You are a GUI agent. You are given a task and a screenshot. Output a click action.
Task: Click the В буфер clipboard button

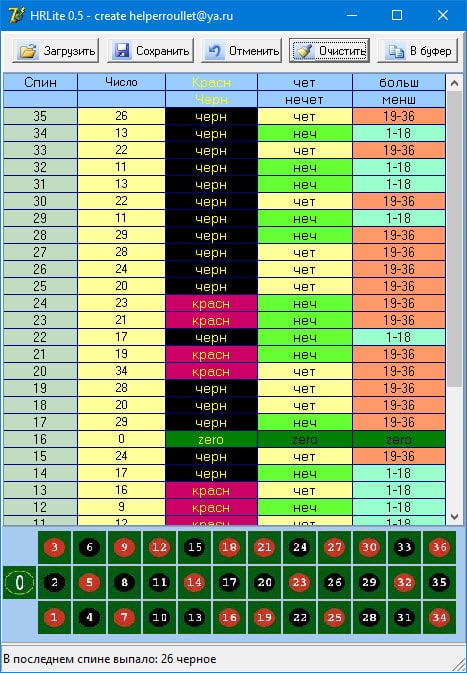coord(418,51)
